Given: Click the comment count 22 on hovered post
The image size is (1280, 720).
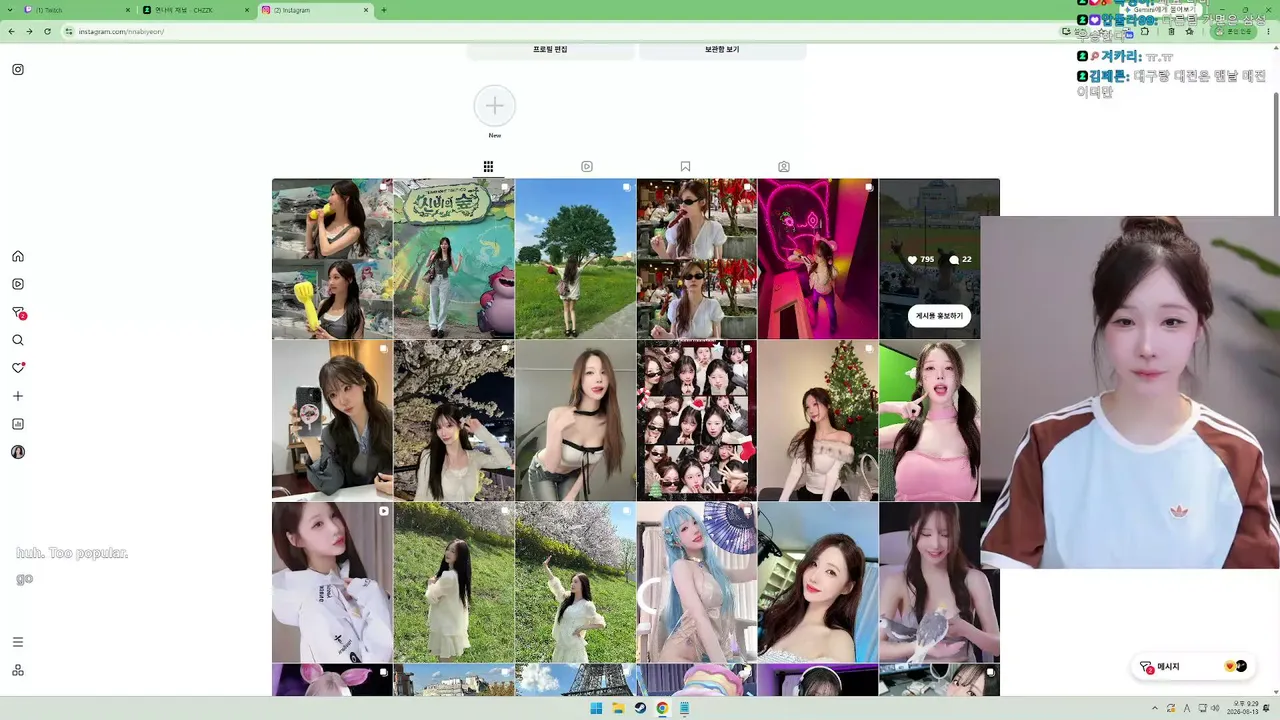Looking at the screenshot, I should [960, 259].
